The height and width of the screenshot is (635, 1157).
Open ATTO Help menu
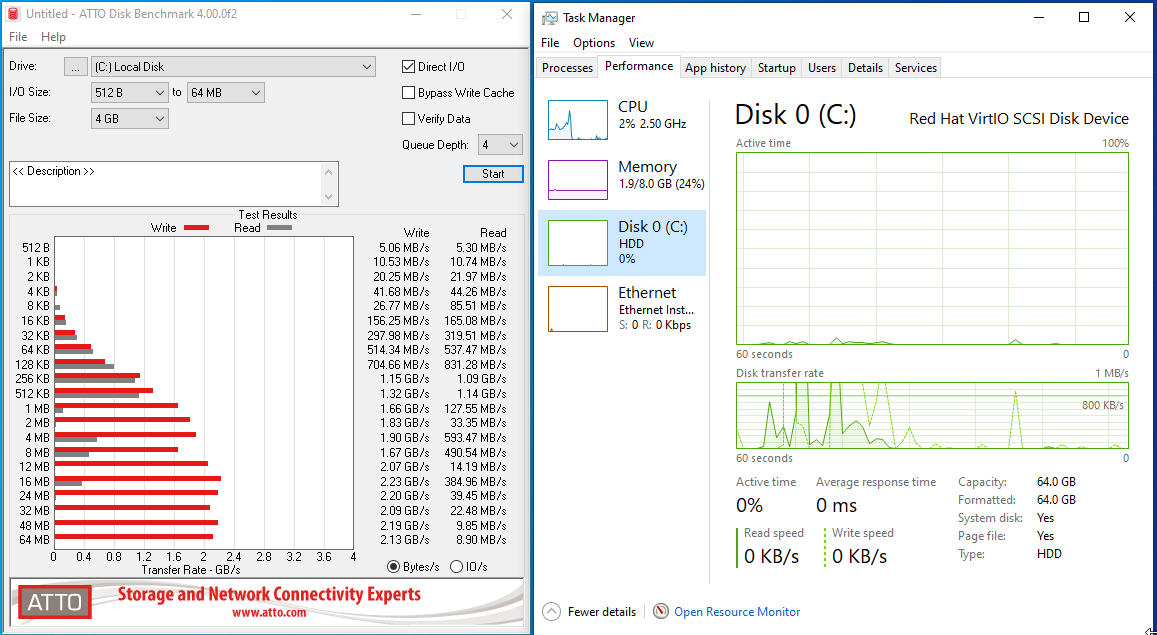(53, 37)
